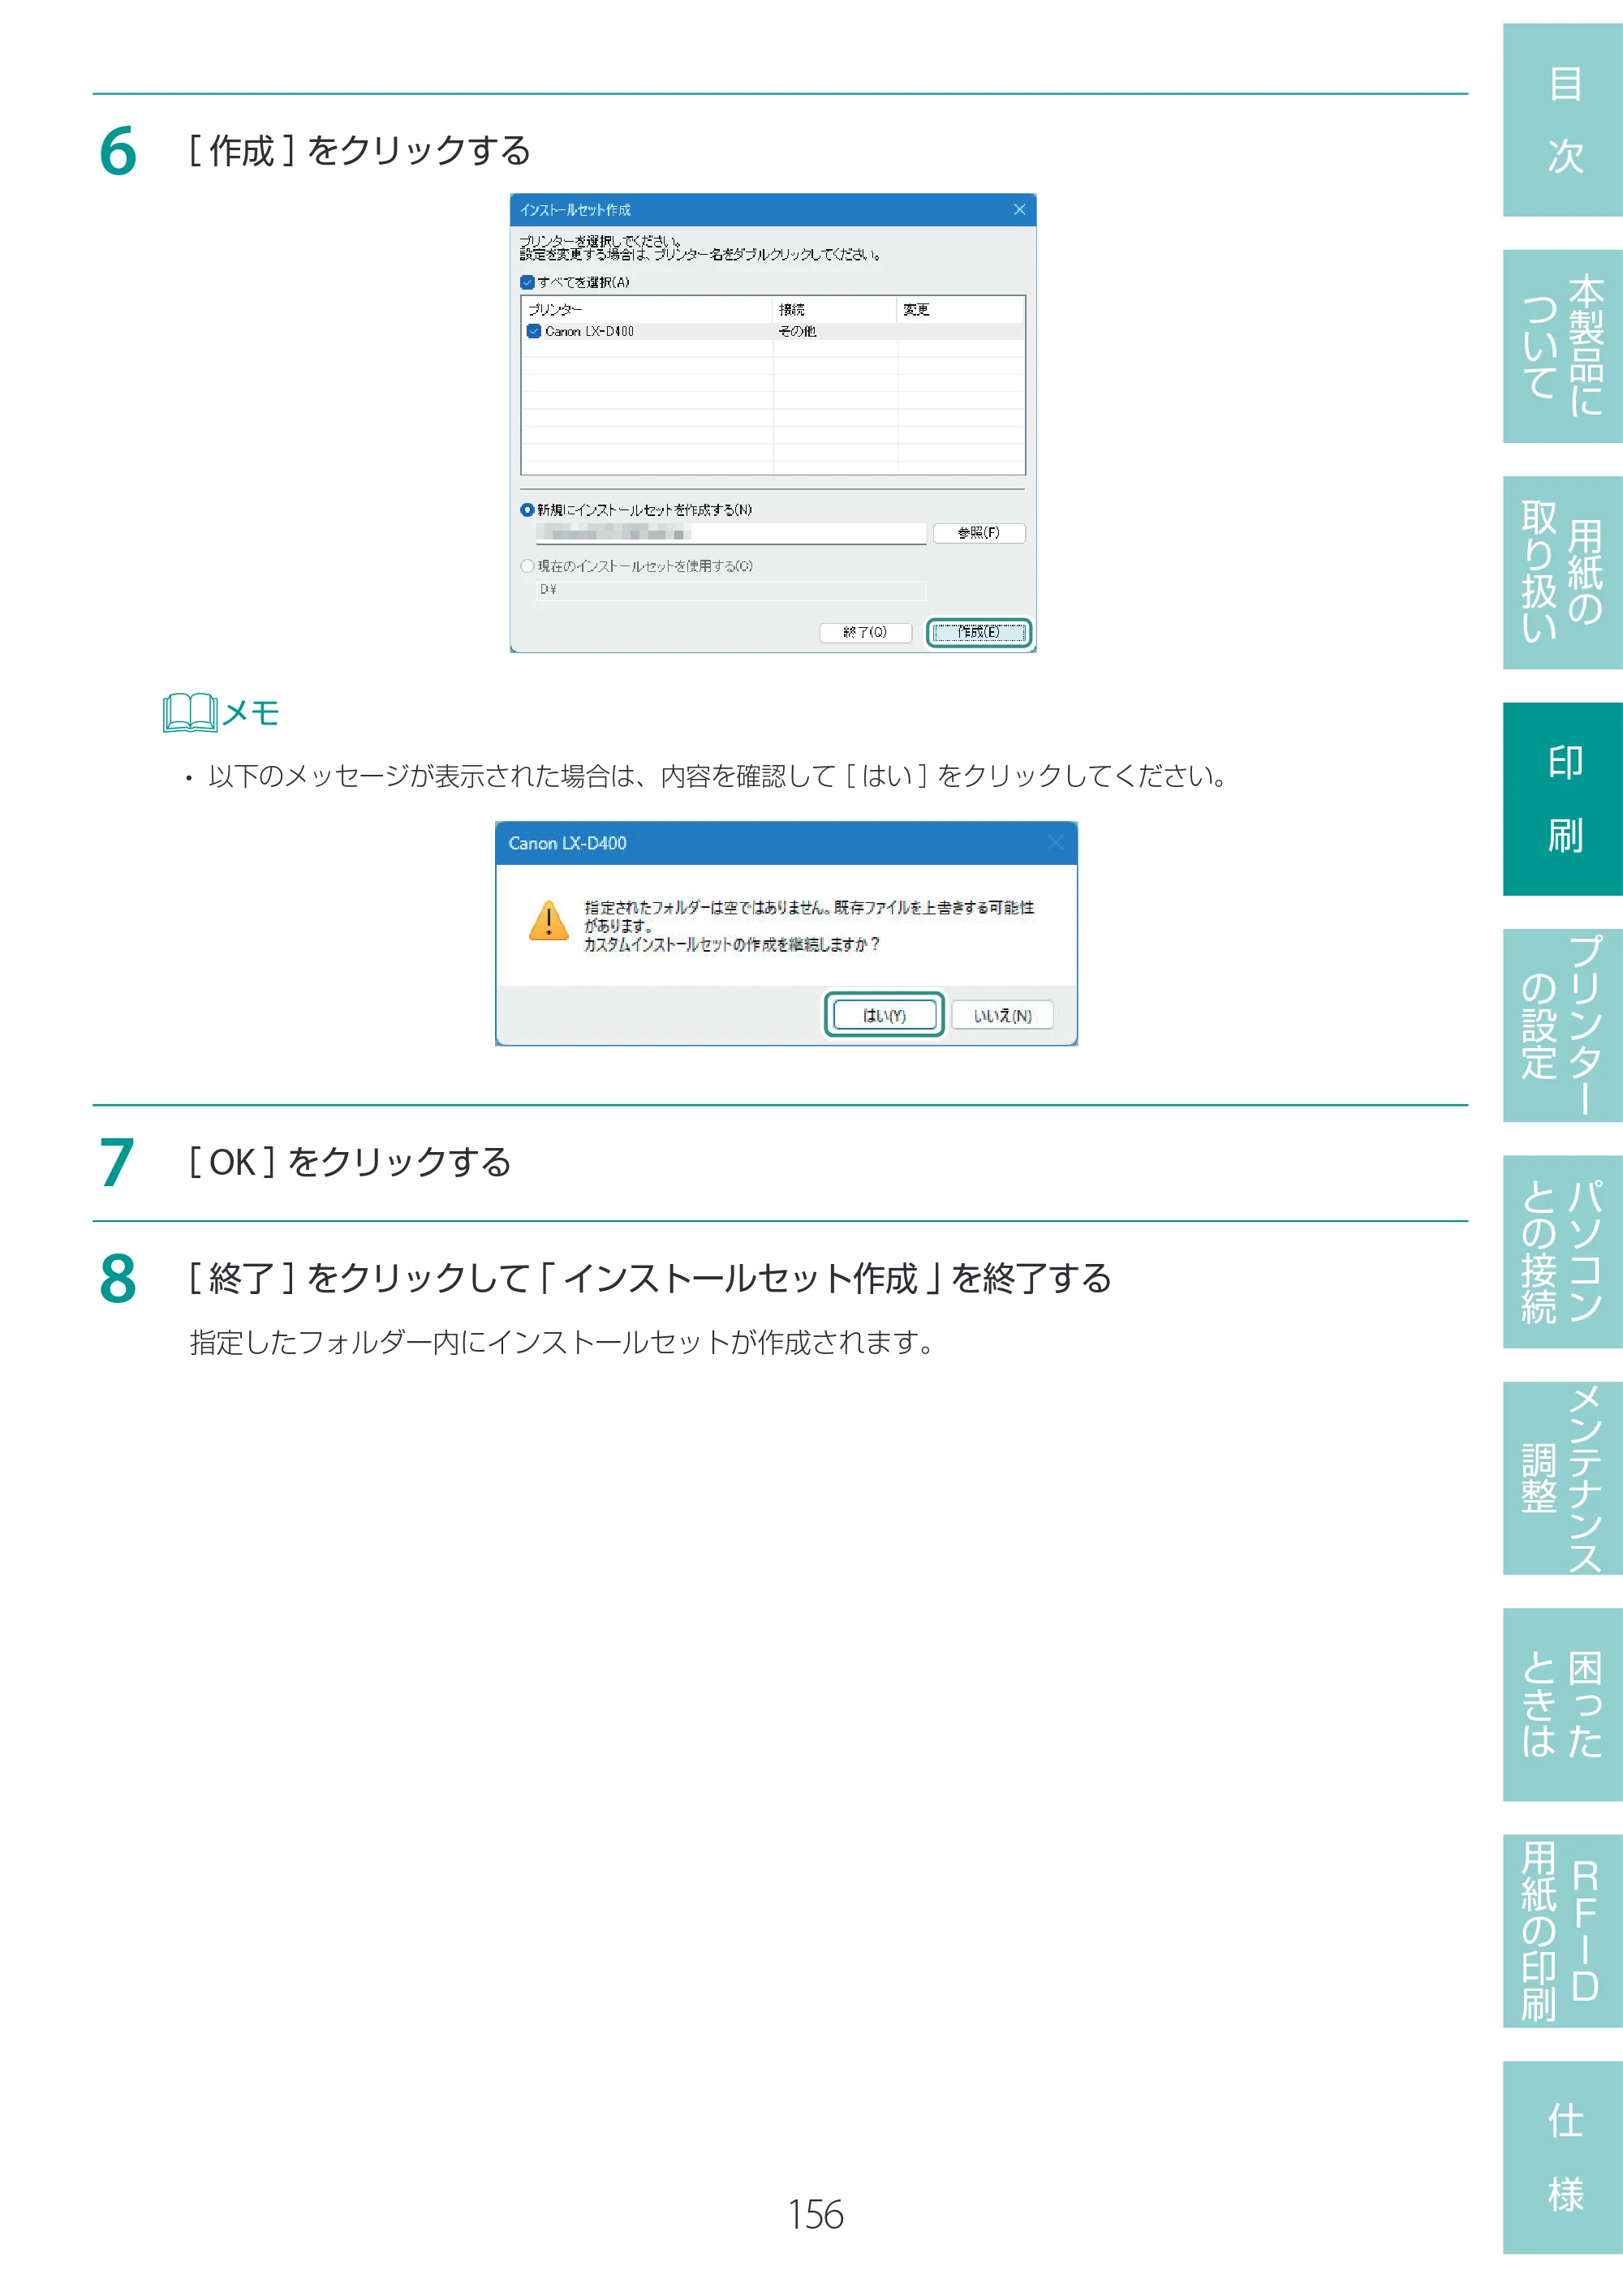Viewport: 1623px width, 2296px height.
Task: Click the warning triangle icon
Action: (548, 921)
